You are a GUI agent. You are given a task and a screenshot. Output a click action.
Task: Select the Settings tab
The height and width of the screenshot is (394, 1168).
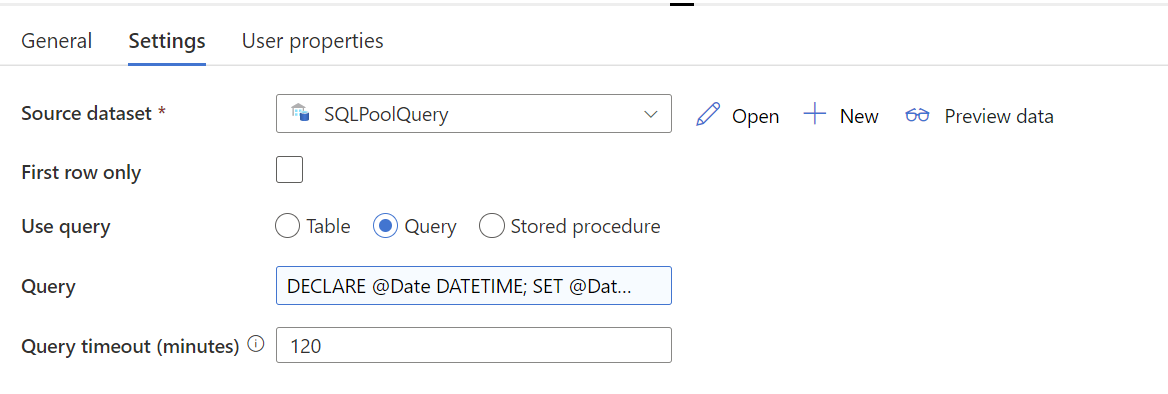pos(167,40)
